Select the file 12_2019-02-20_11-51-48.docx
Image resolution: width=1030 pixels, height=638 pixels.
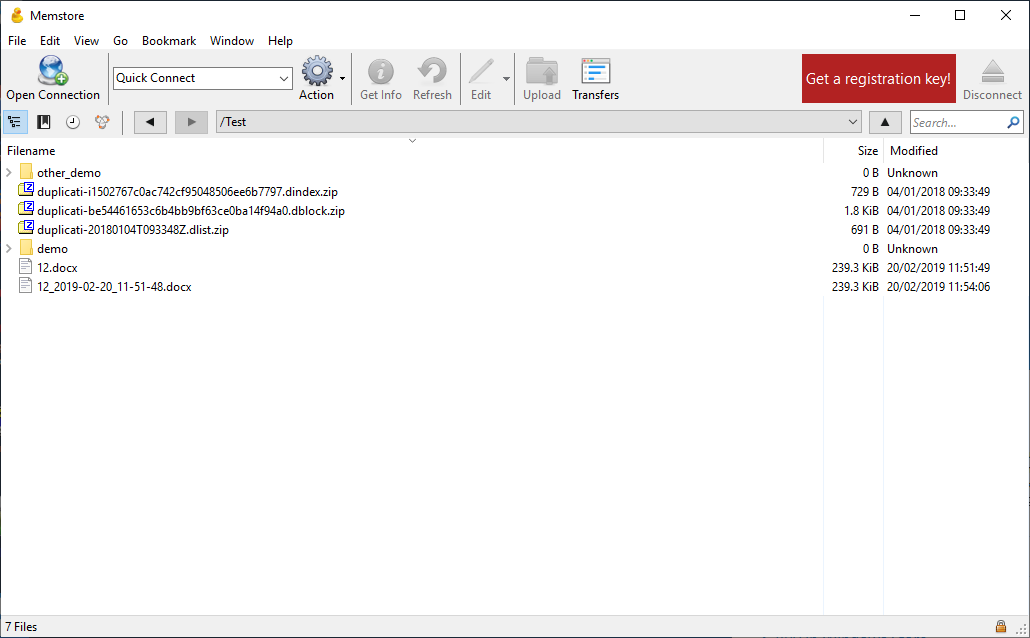(114, 286)
